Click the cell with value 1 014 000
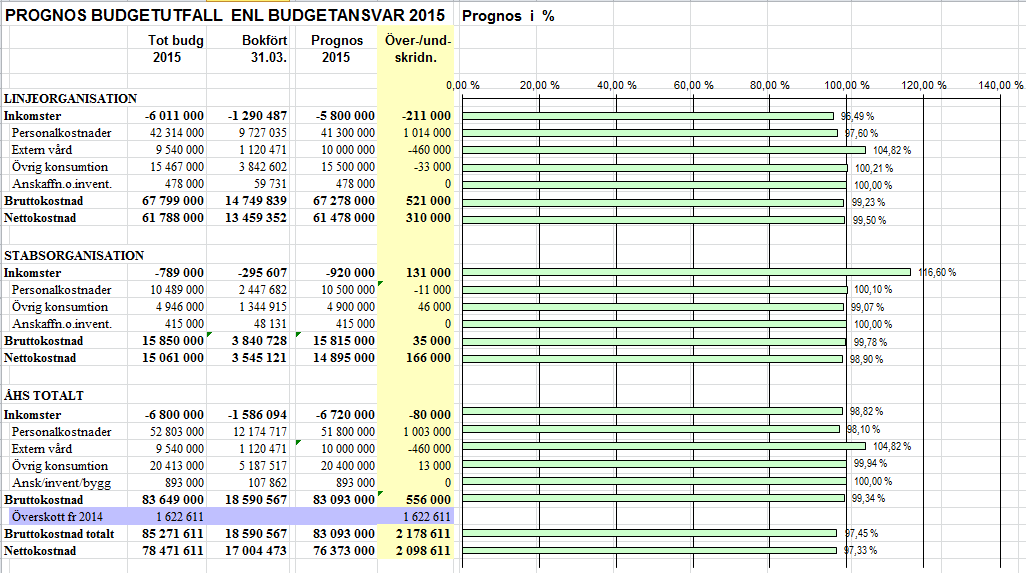The image size is (1026, 573). pos(427,133)
